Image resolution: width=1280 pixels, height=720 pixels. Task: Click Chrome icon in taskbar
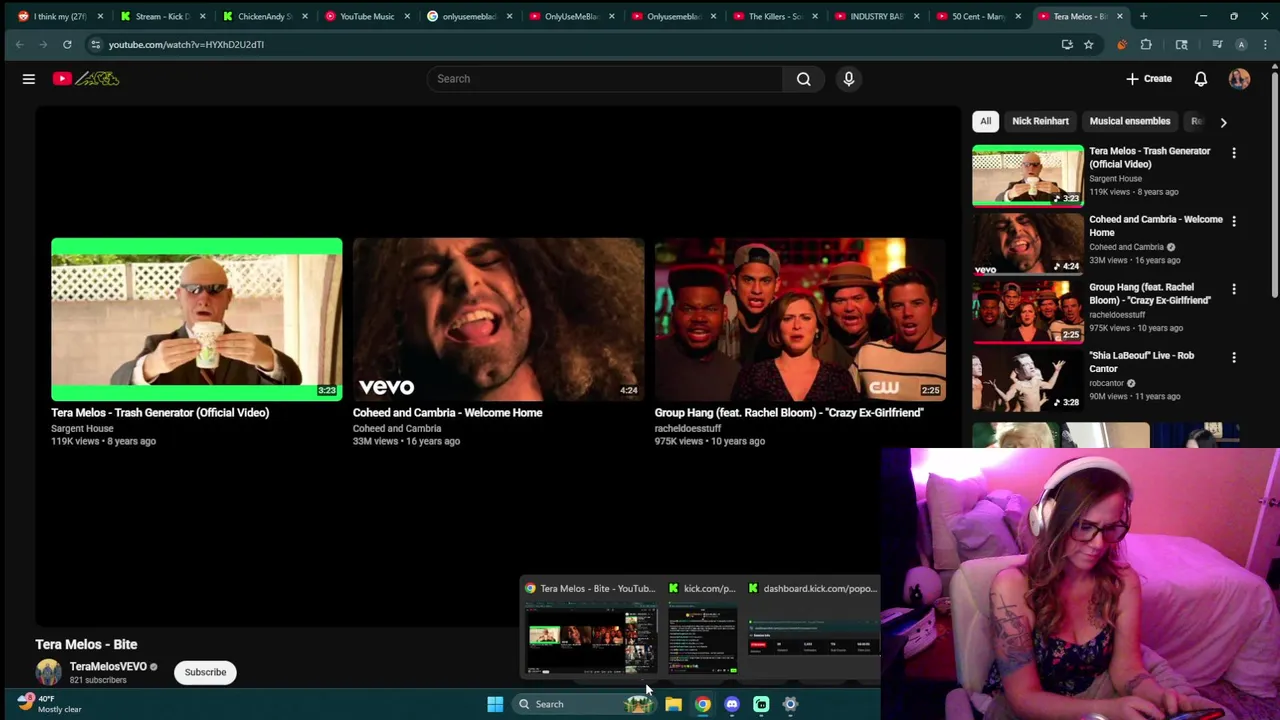703,704
